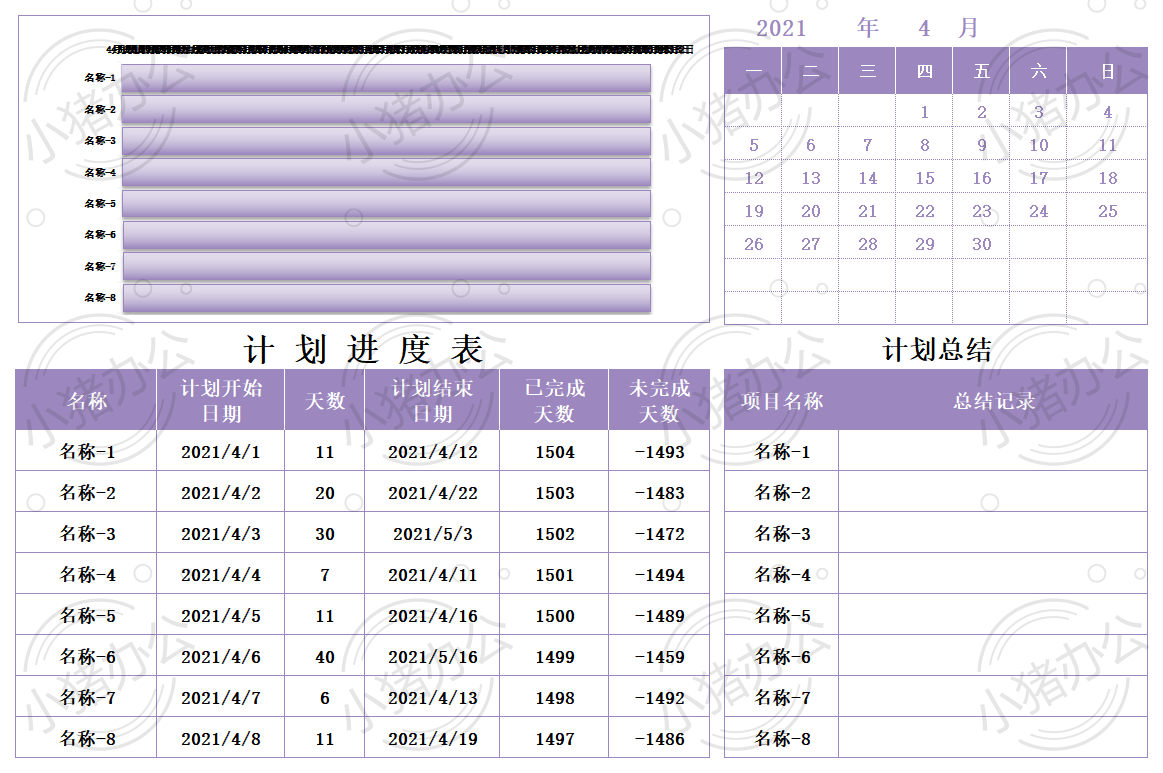Click completed days cell 1503
The width and height of the screenshot is (1163, 773).
coord(554,493)
